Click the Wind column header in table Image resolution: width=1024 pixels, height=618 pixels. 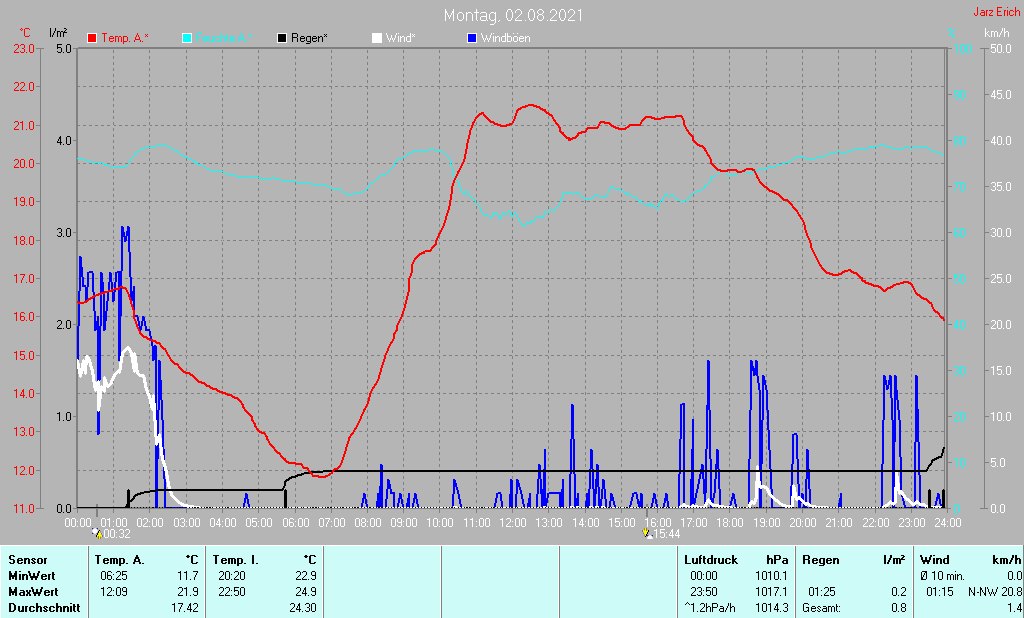(935, 560)
